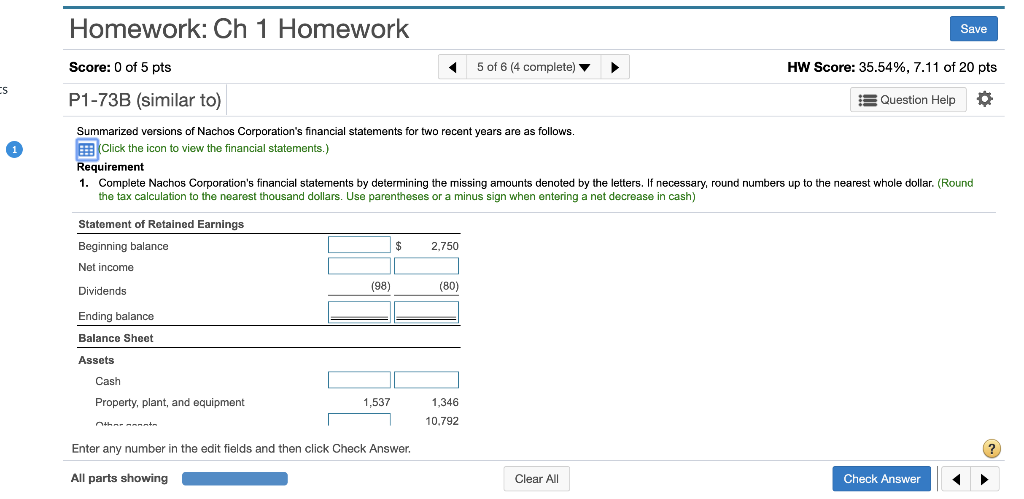The height and width of the screenshot is (499, 1024).
Task: Click the (80) dividends value
Action: (449, 286)
